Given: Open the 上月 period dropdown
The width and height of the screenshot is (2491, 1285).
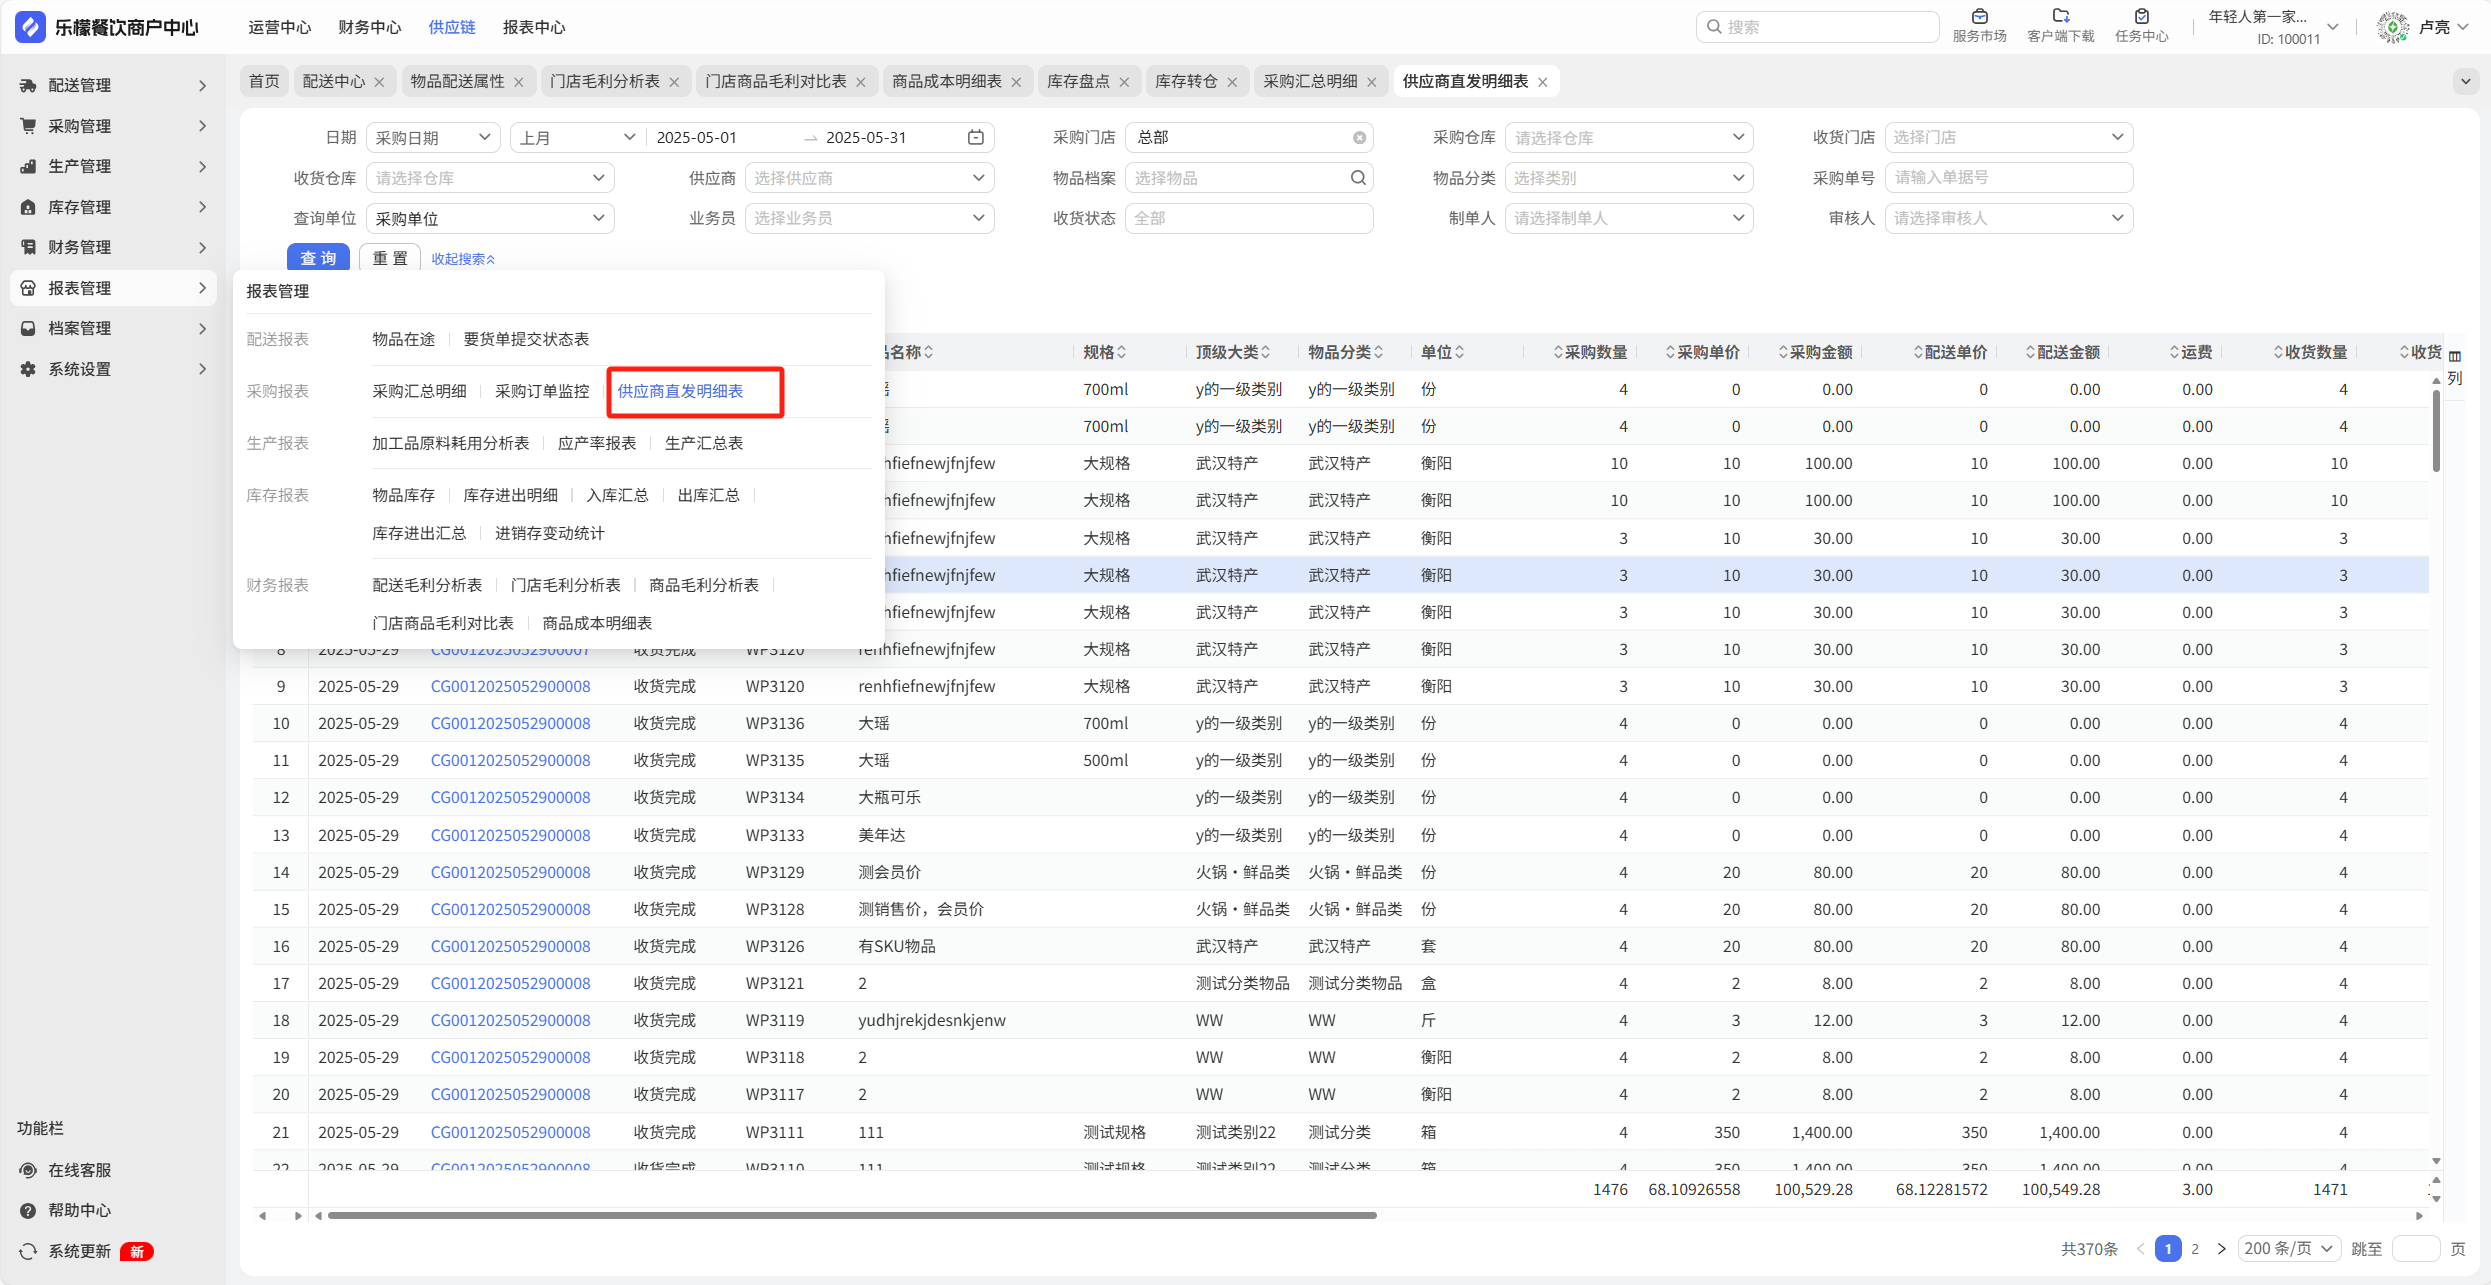Looking at the screenshot, I should click(577, 137).
